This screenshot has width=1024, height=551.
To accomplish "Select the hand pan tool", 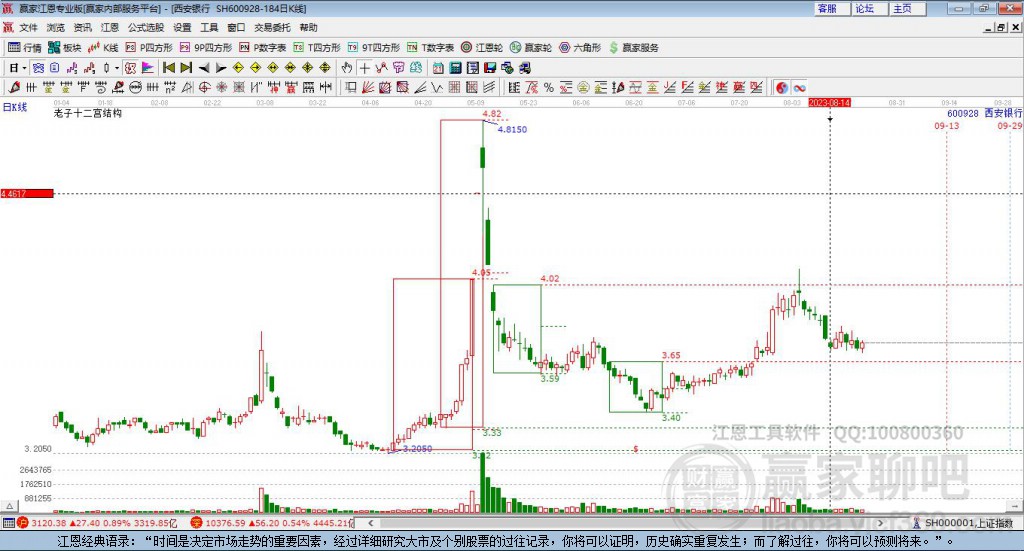I will tap(347, 68).
